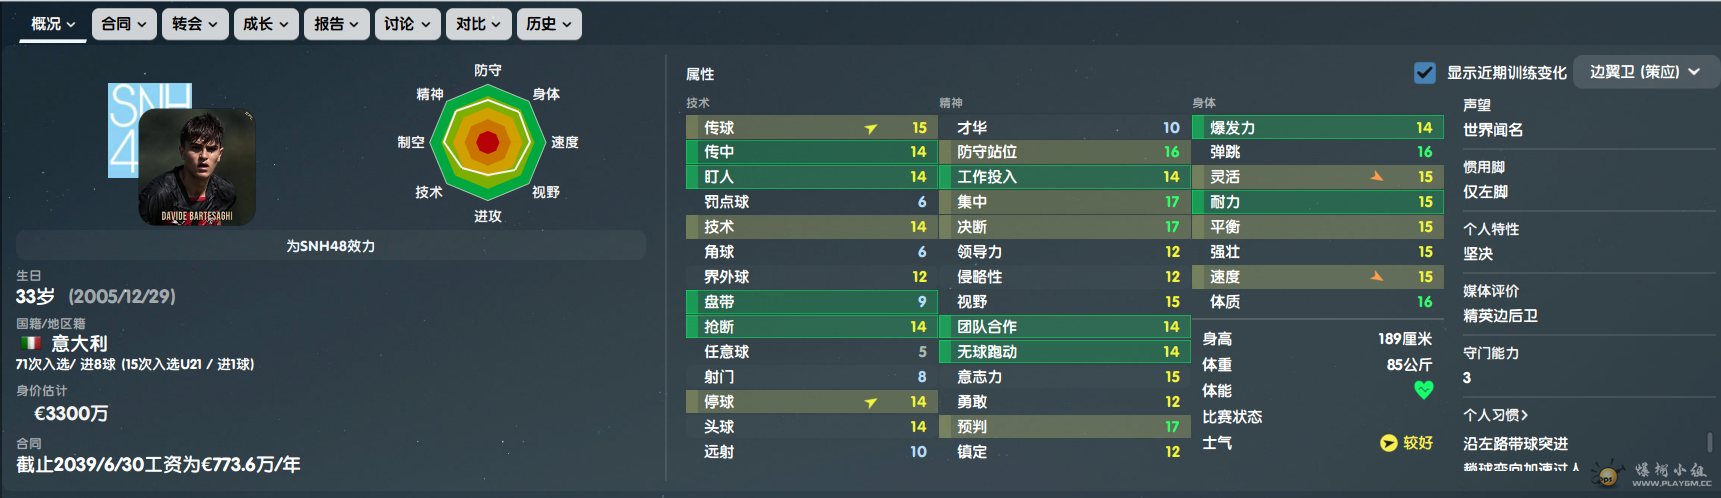Click the agility training change arrow
Viewport: 1721px width, 498px height.
click(x=1377, y=176)
